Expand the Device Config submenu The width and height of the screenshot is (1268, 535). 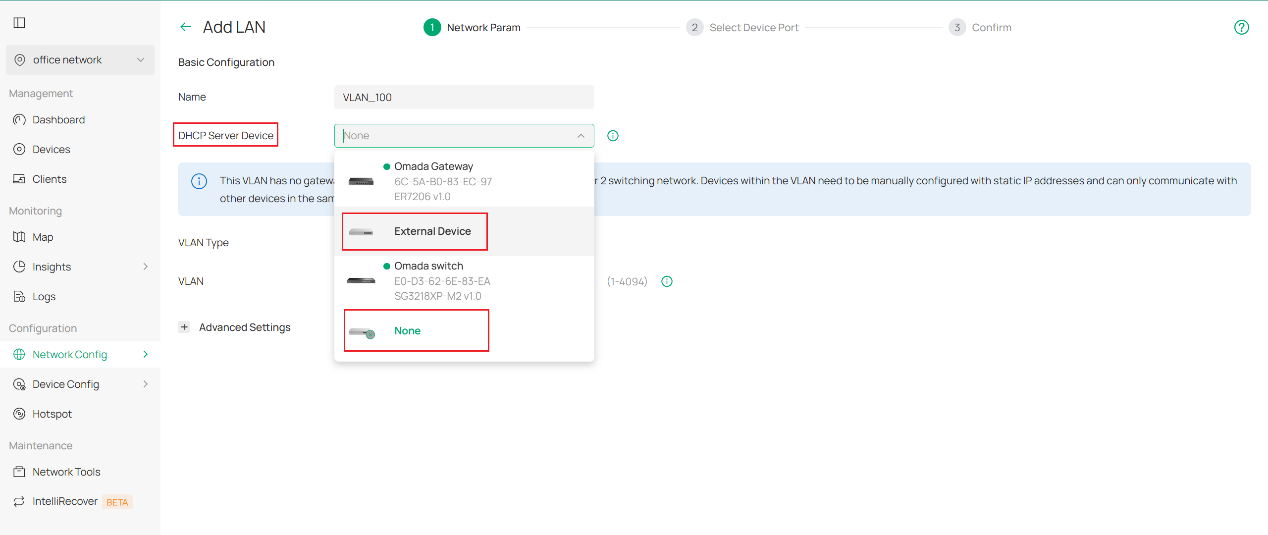[145, 384]
